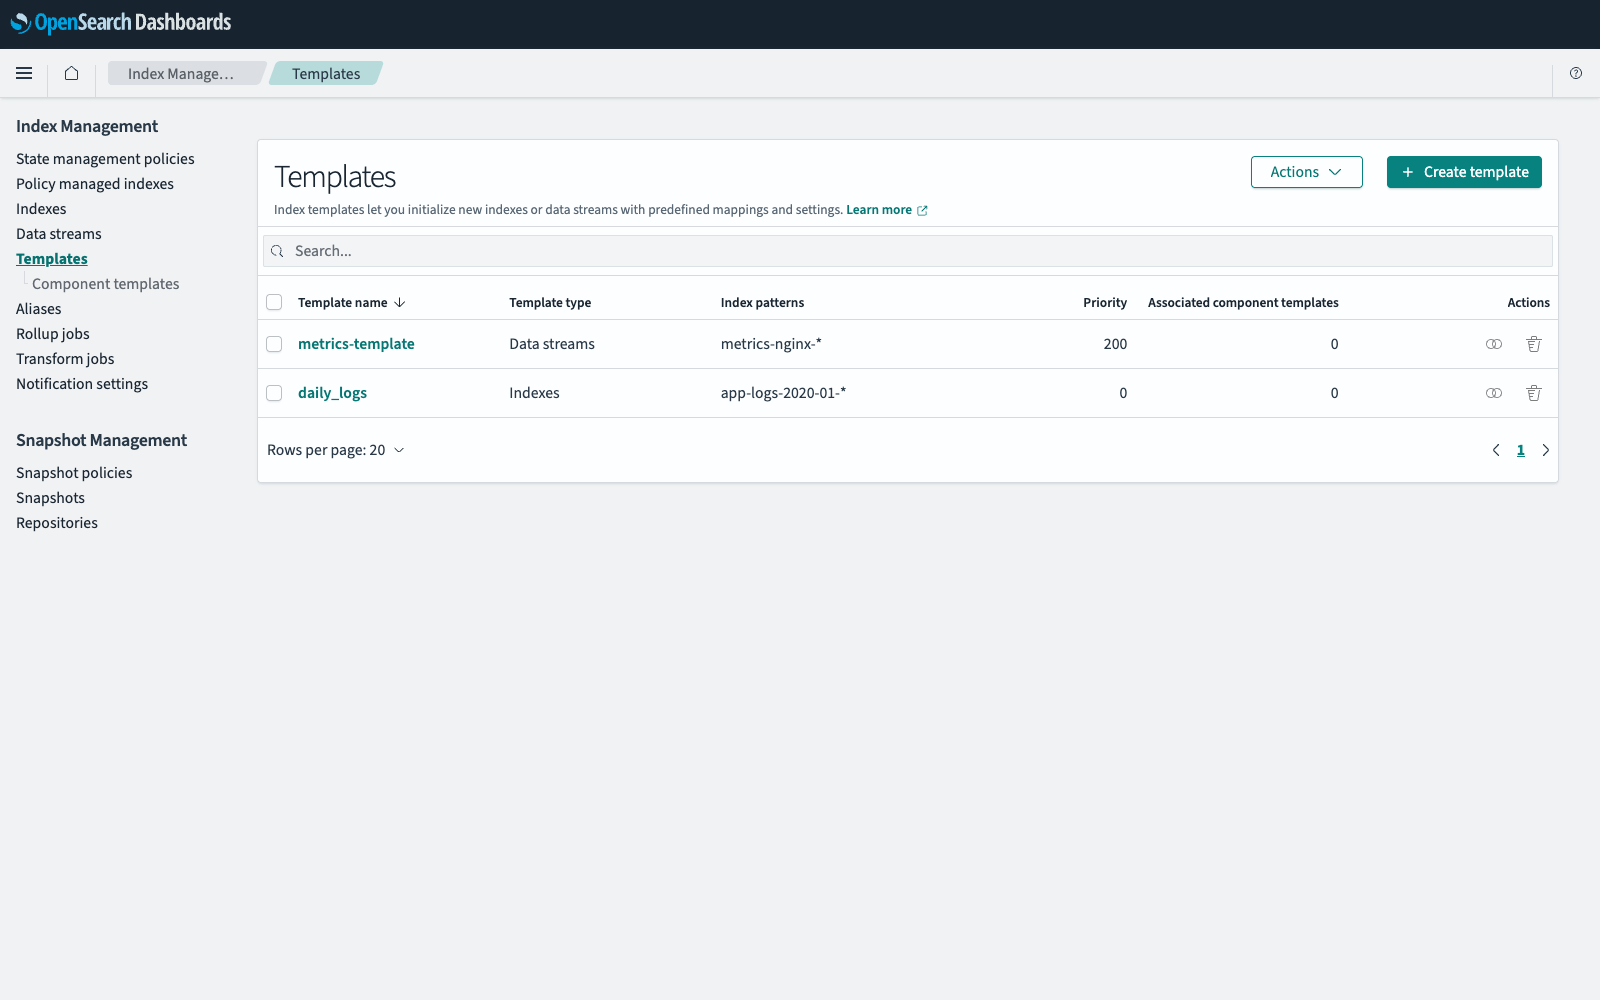Click the app-logs-2020-01-* pattern cell
This screenshot has height=1000, width=1600.
tap(783, 393)
